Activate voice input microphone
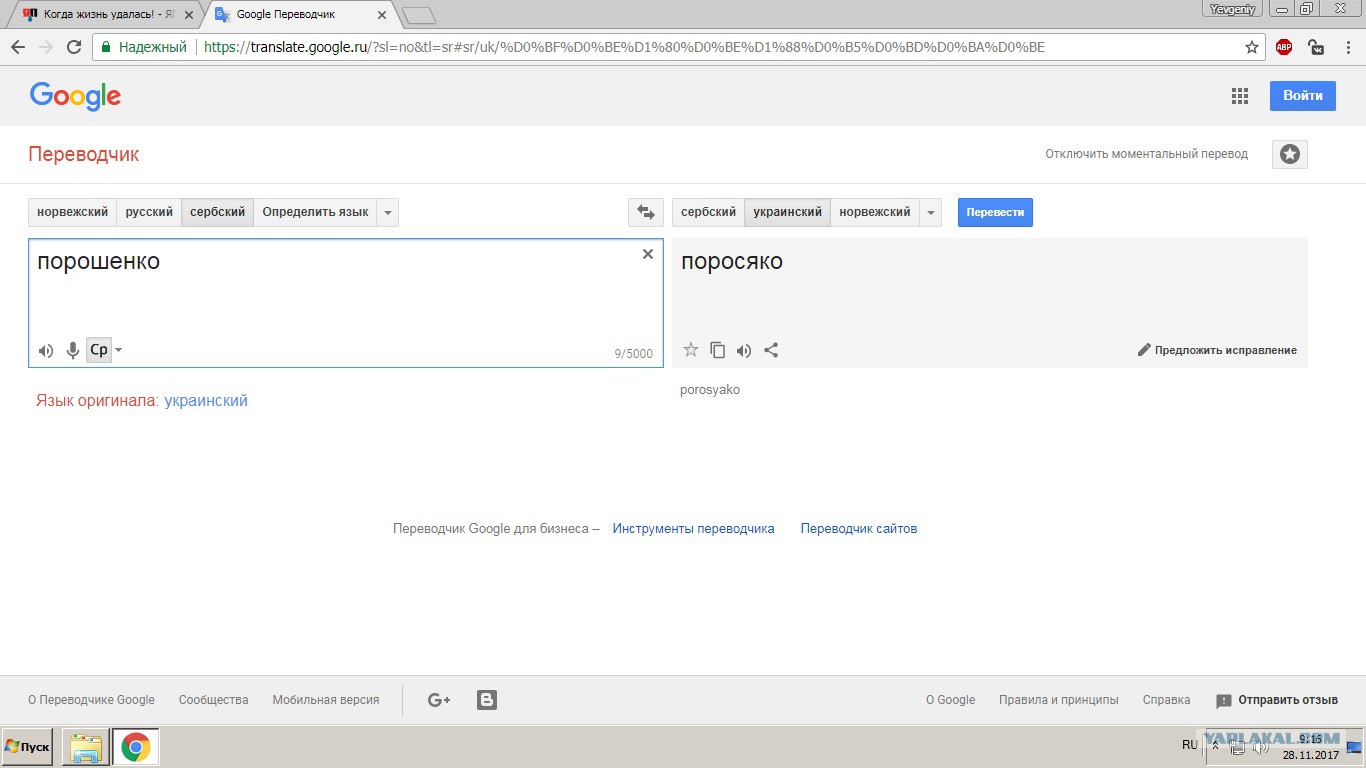Screen dimensions: 1366x768 click(72, 351)
